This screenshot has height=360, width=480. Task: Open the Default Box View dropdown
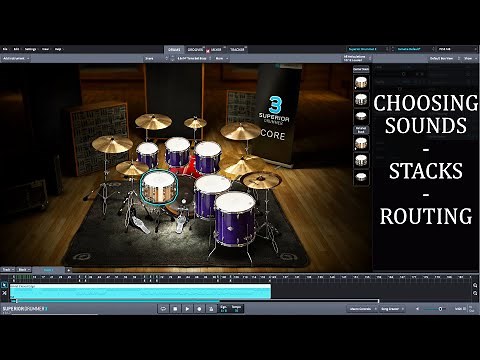pyautogui.click(x=443, y=58)
